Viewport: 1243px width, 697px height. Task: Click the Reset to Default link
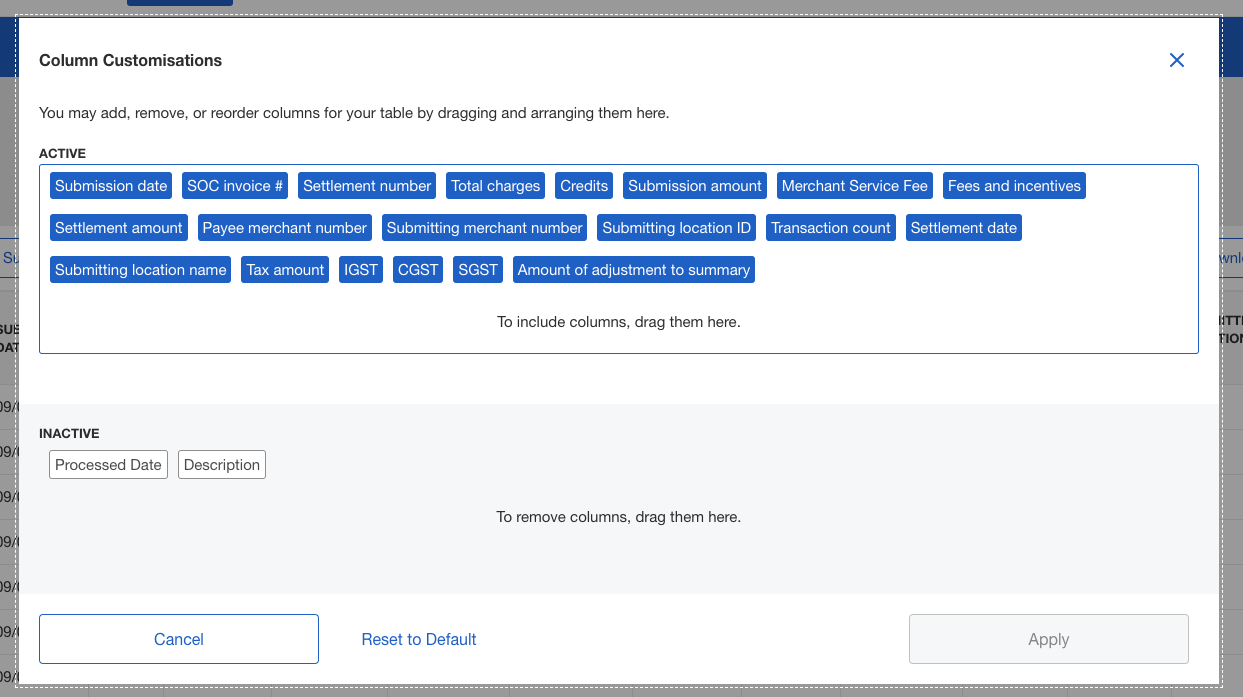pos(419,638)
